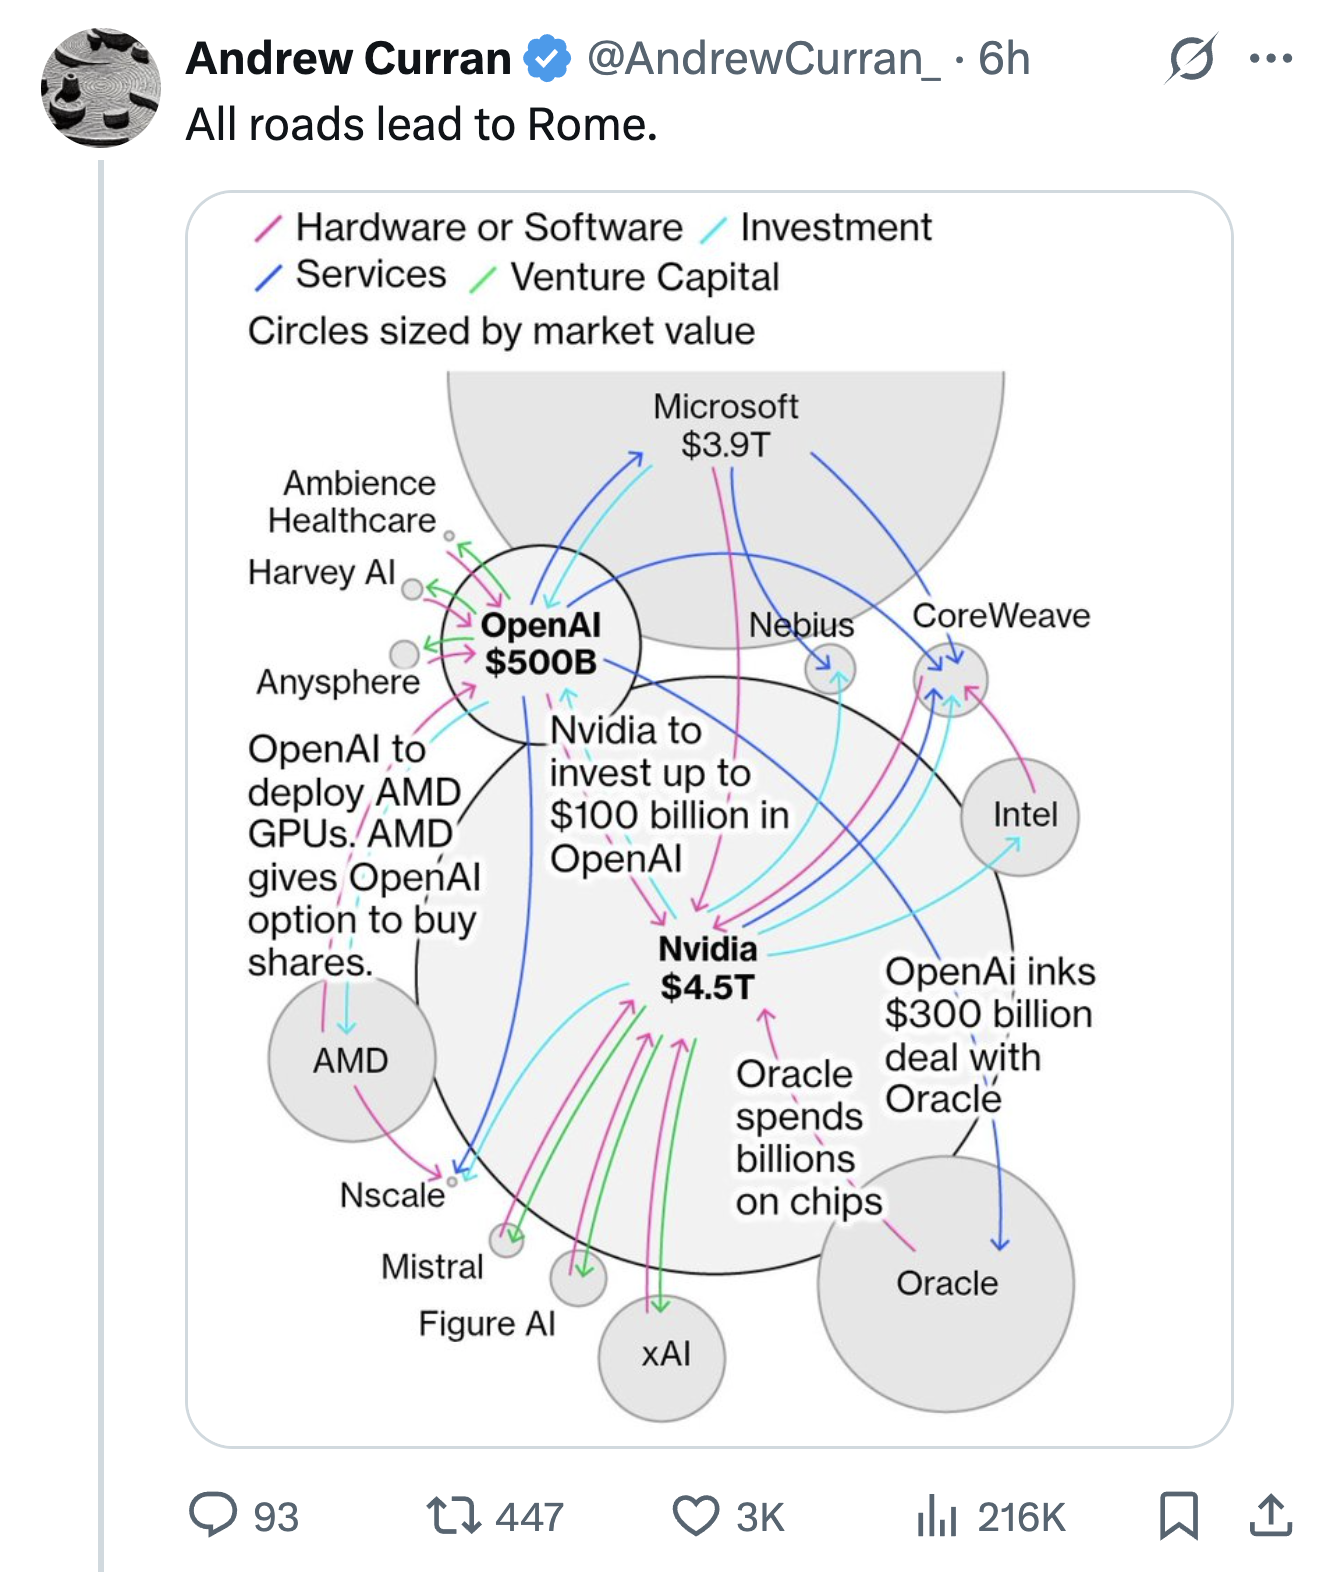Click the Andrew Curran display name
This screenshot has width=1326, height=1572.
pyautogui.click(x=348, y=59)
